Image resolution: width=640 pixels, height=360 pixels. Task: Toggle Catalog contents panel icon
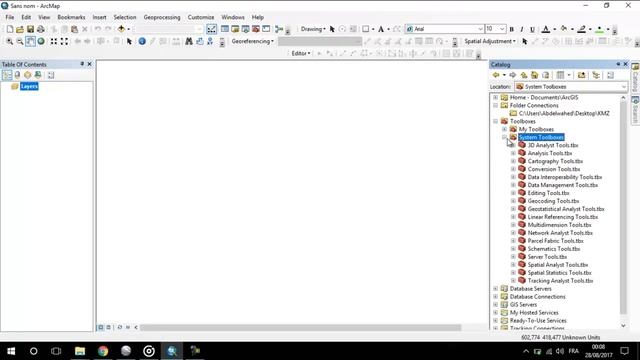596,75
